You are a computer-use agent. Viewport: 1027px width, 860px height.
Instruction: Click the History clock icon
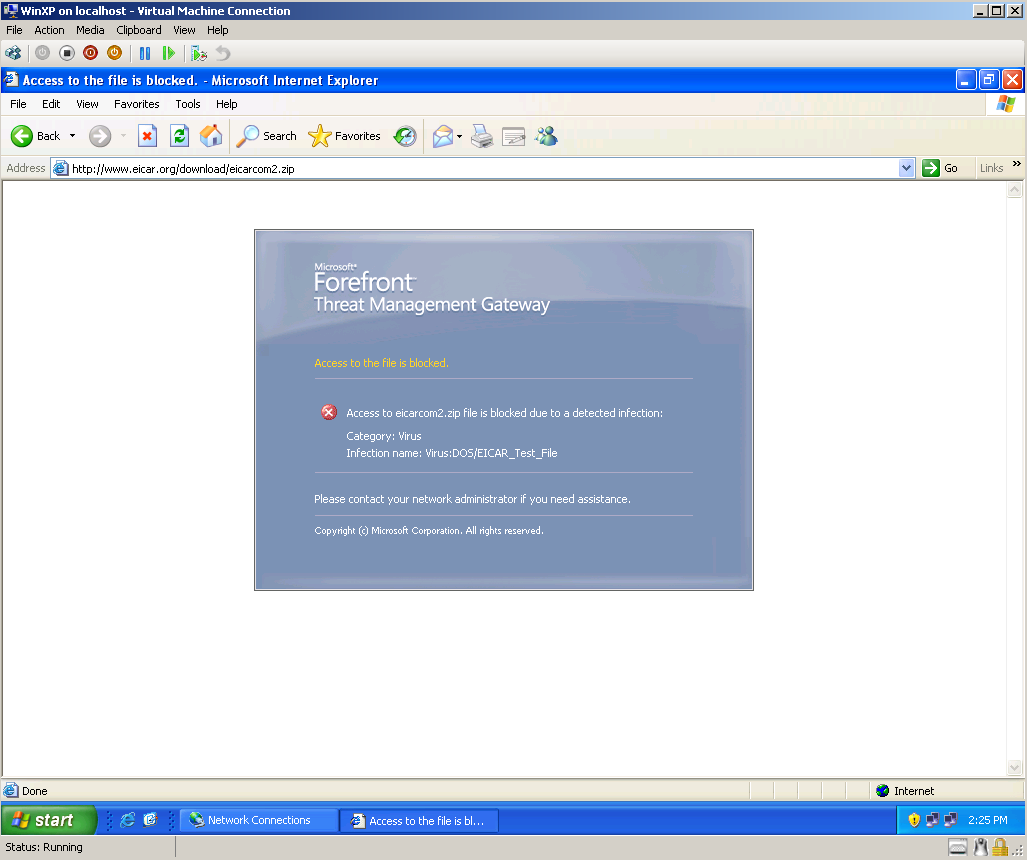pos(405,136)
